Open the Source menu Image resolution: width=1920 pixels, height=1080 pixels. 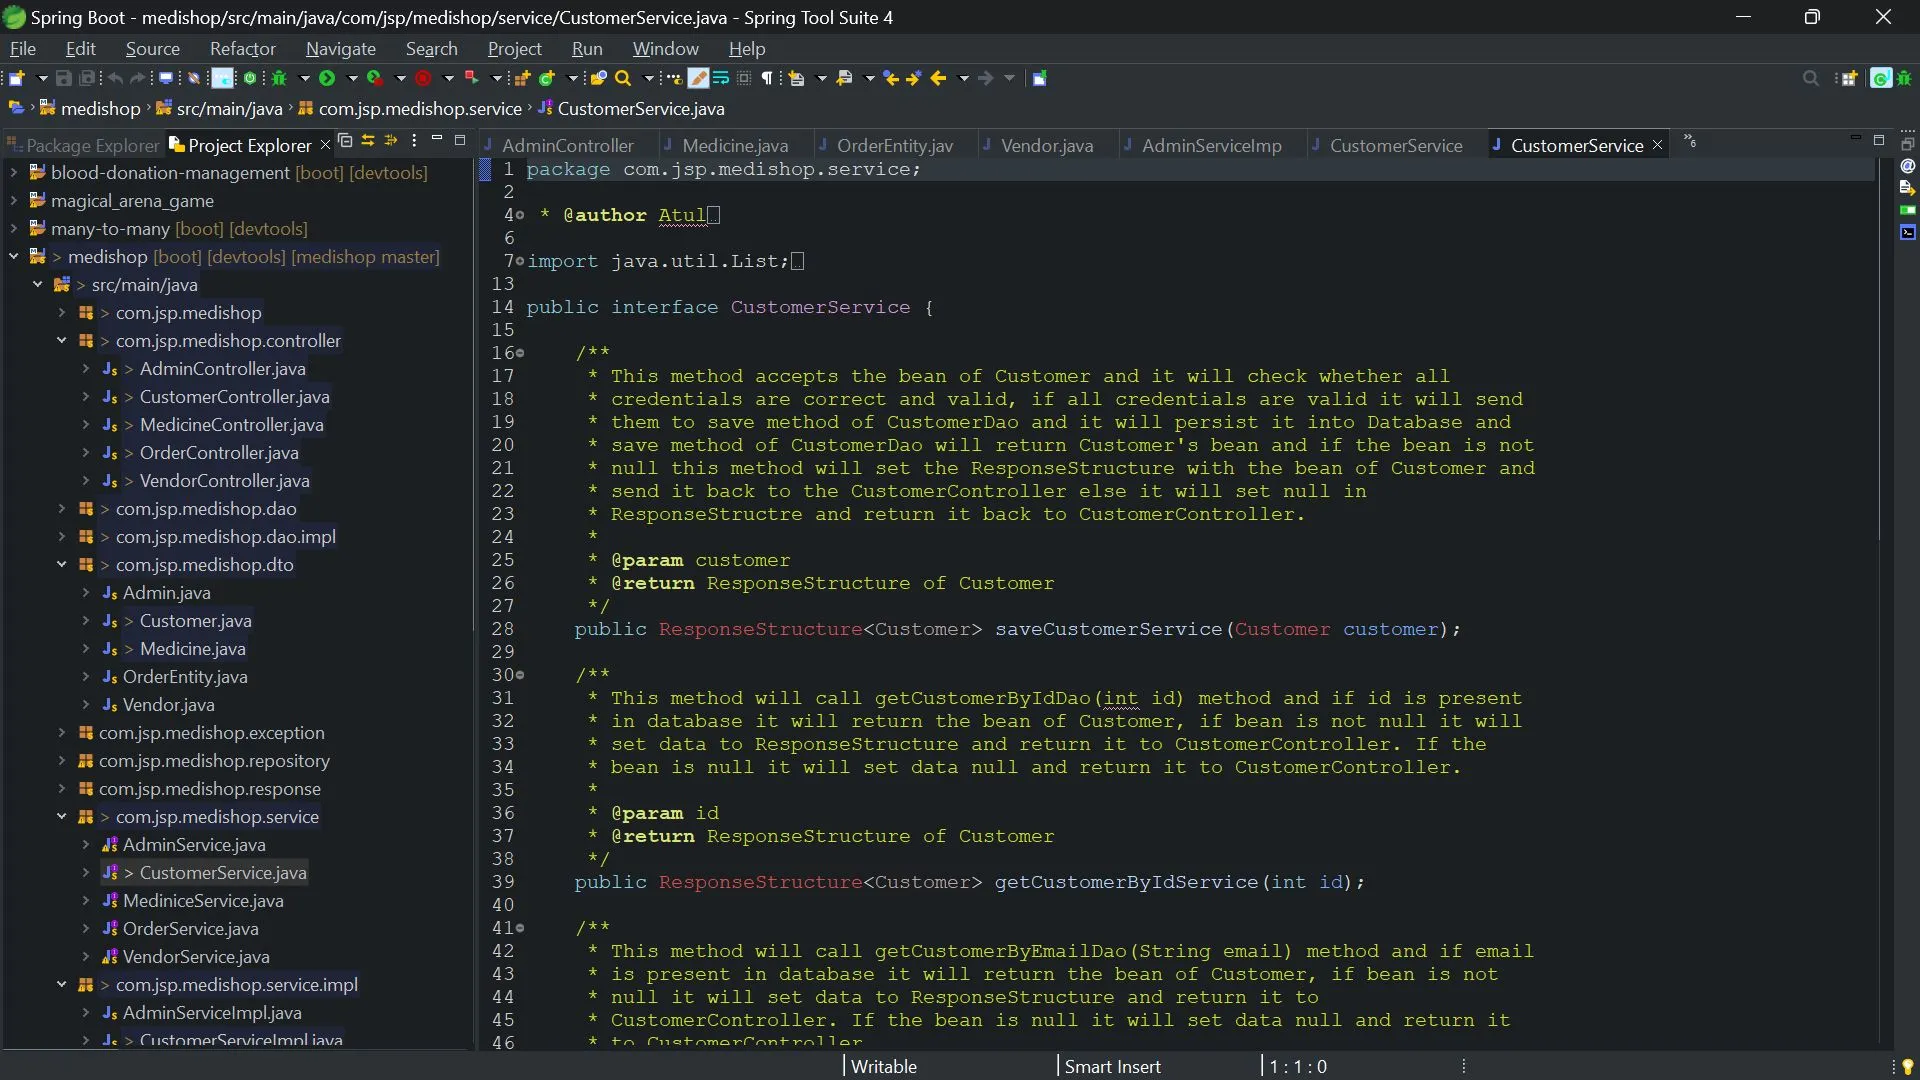(x=152, y=48)
